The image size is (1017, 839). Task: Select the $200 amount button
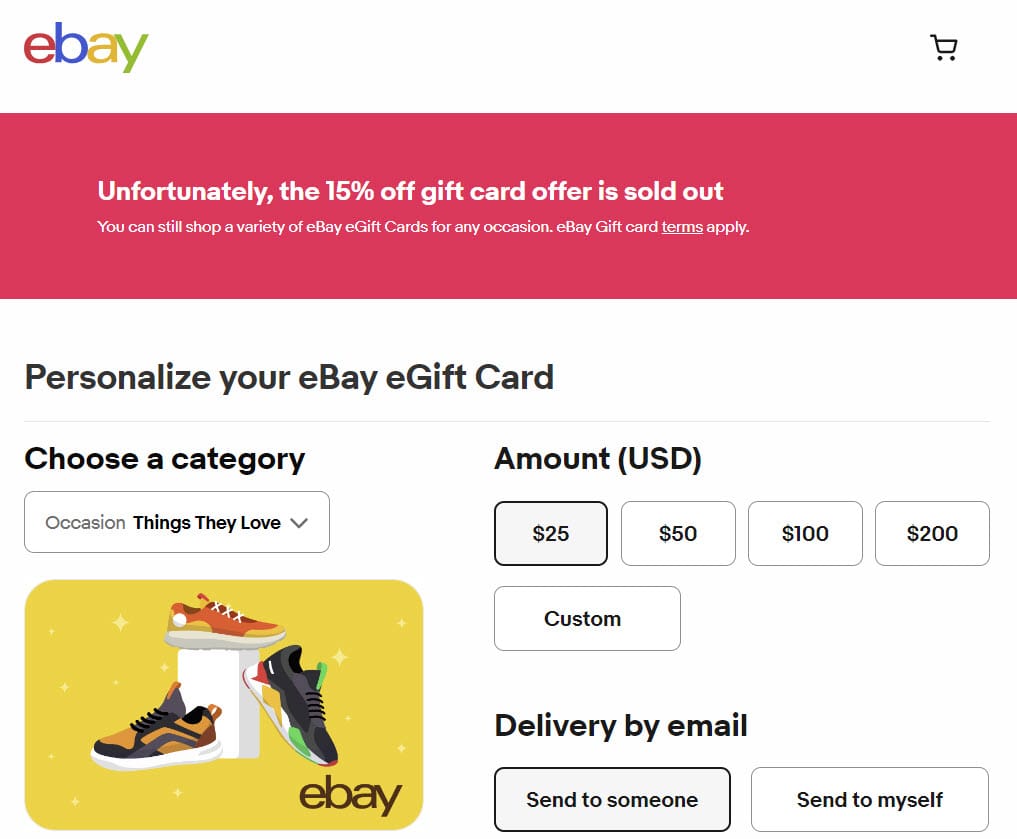point(932,533)
